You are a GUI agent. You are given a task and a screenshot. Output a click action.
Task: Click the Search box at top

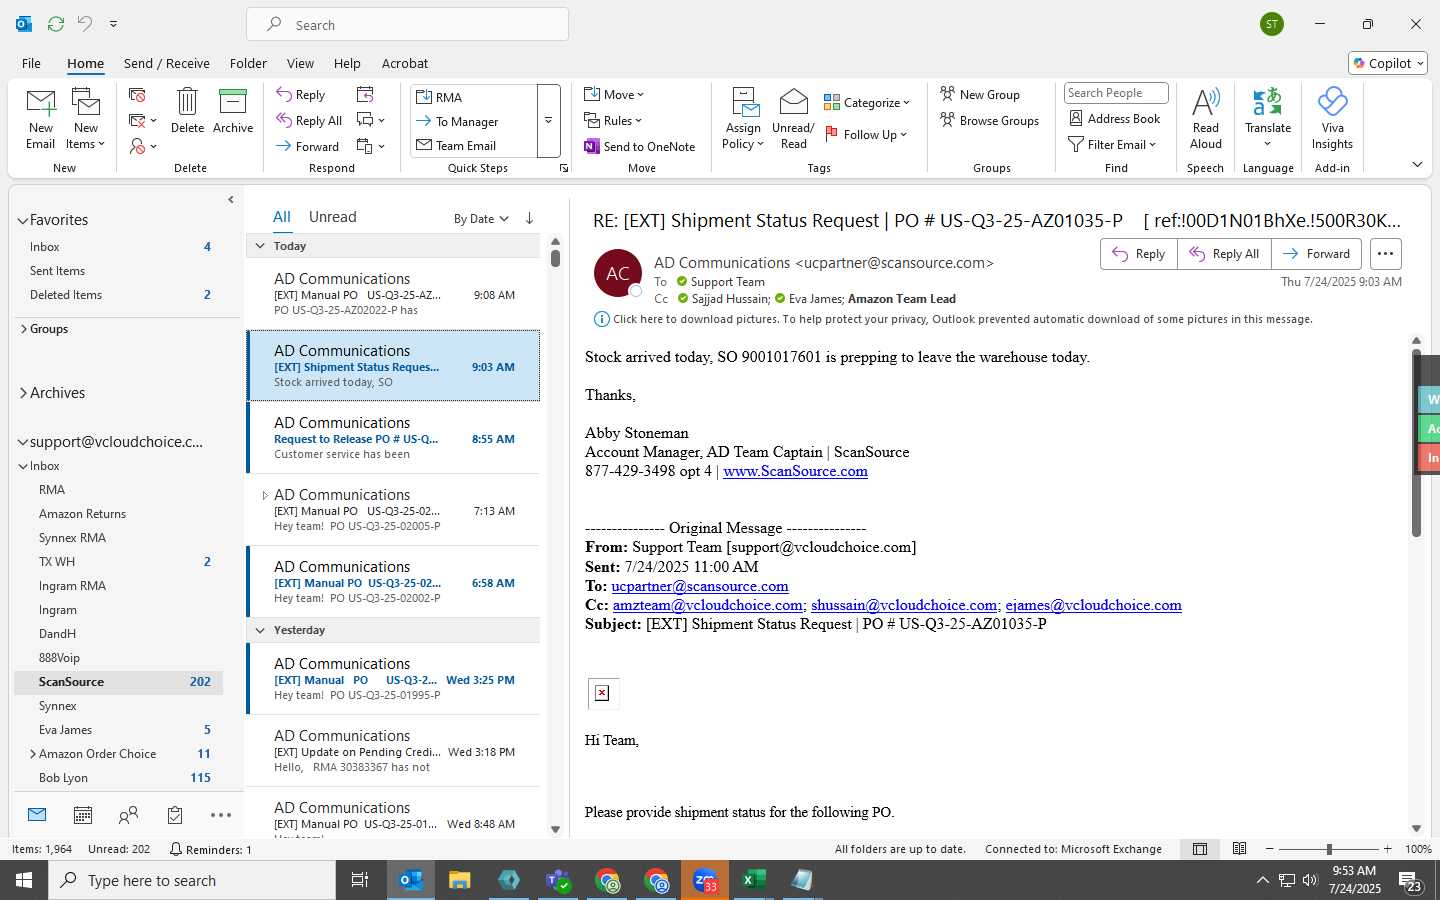click(x=407, y=25)
